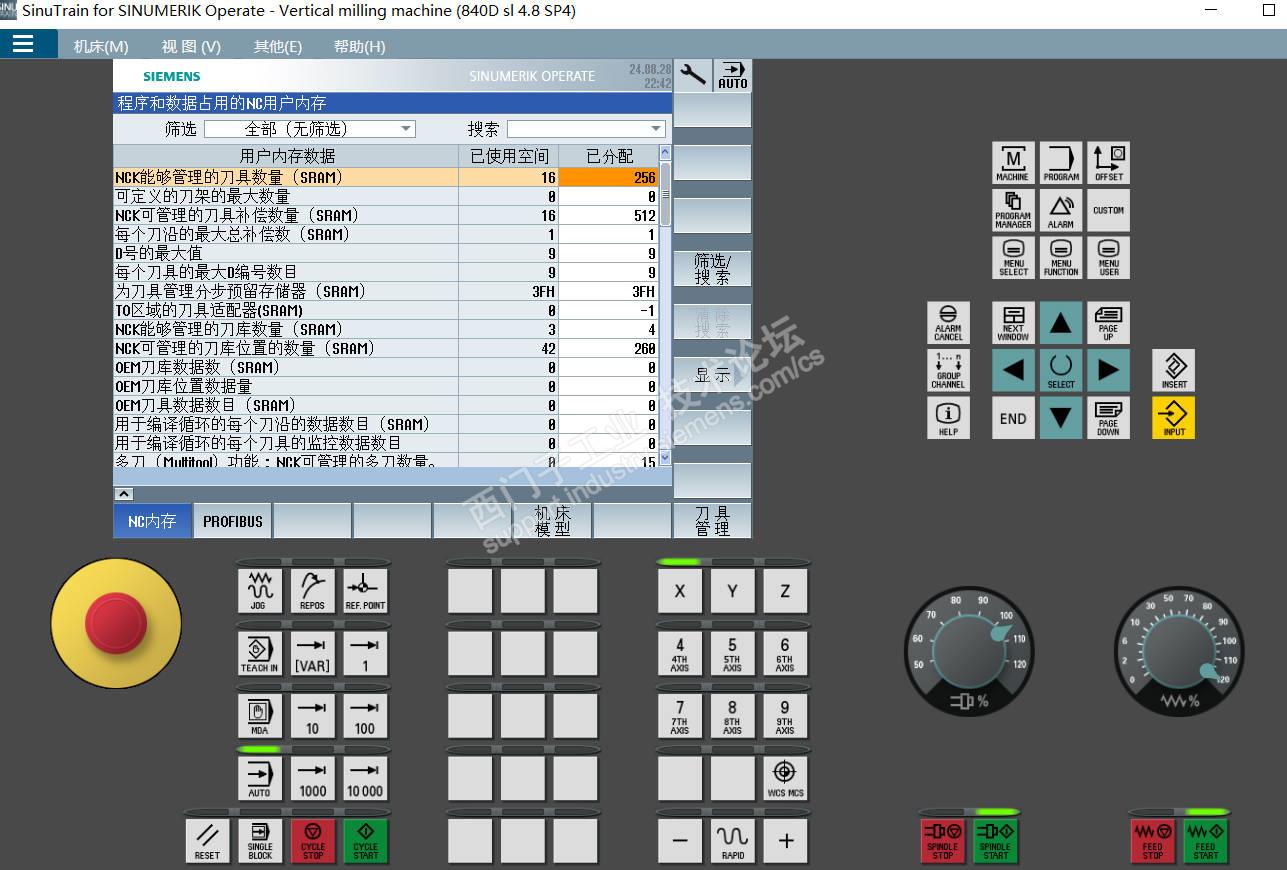Select the highlighted 256 allocated cell
Viewport: 1287px width, 870px height.
click(608, 177)
